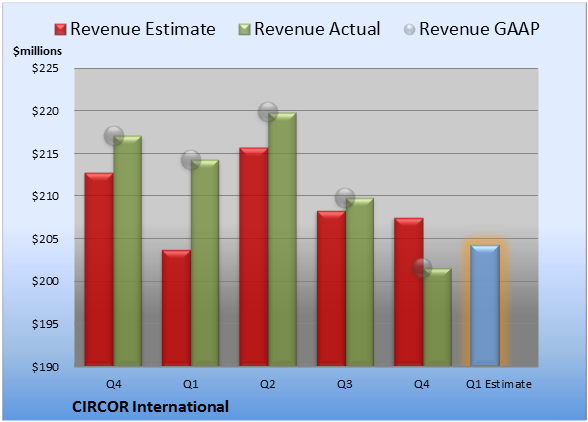Click the GAAP marker above Q1
Viewport: 588px width, 422px height.
click(191, 160)
